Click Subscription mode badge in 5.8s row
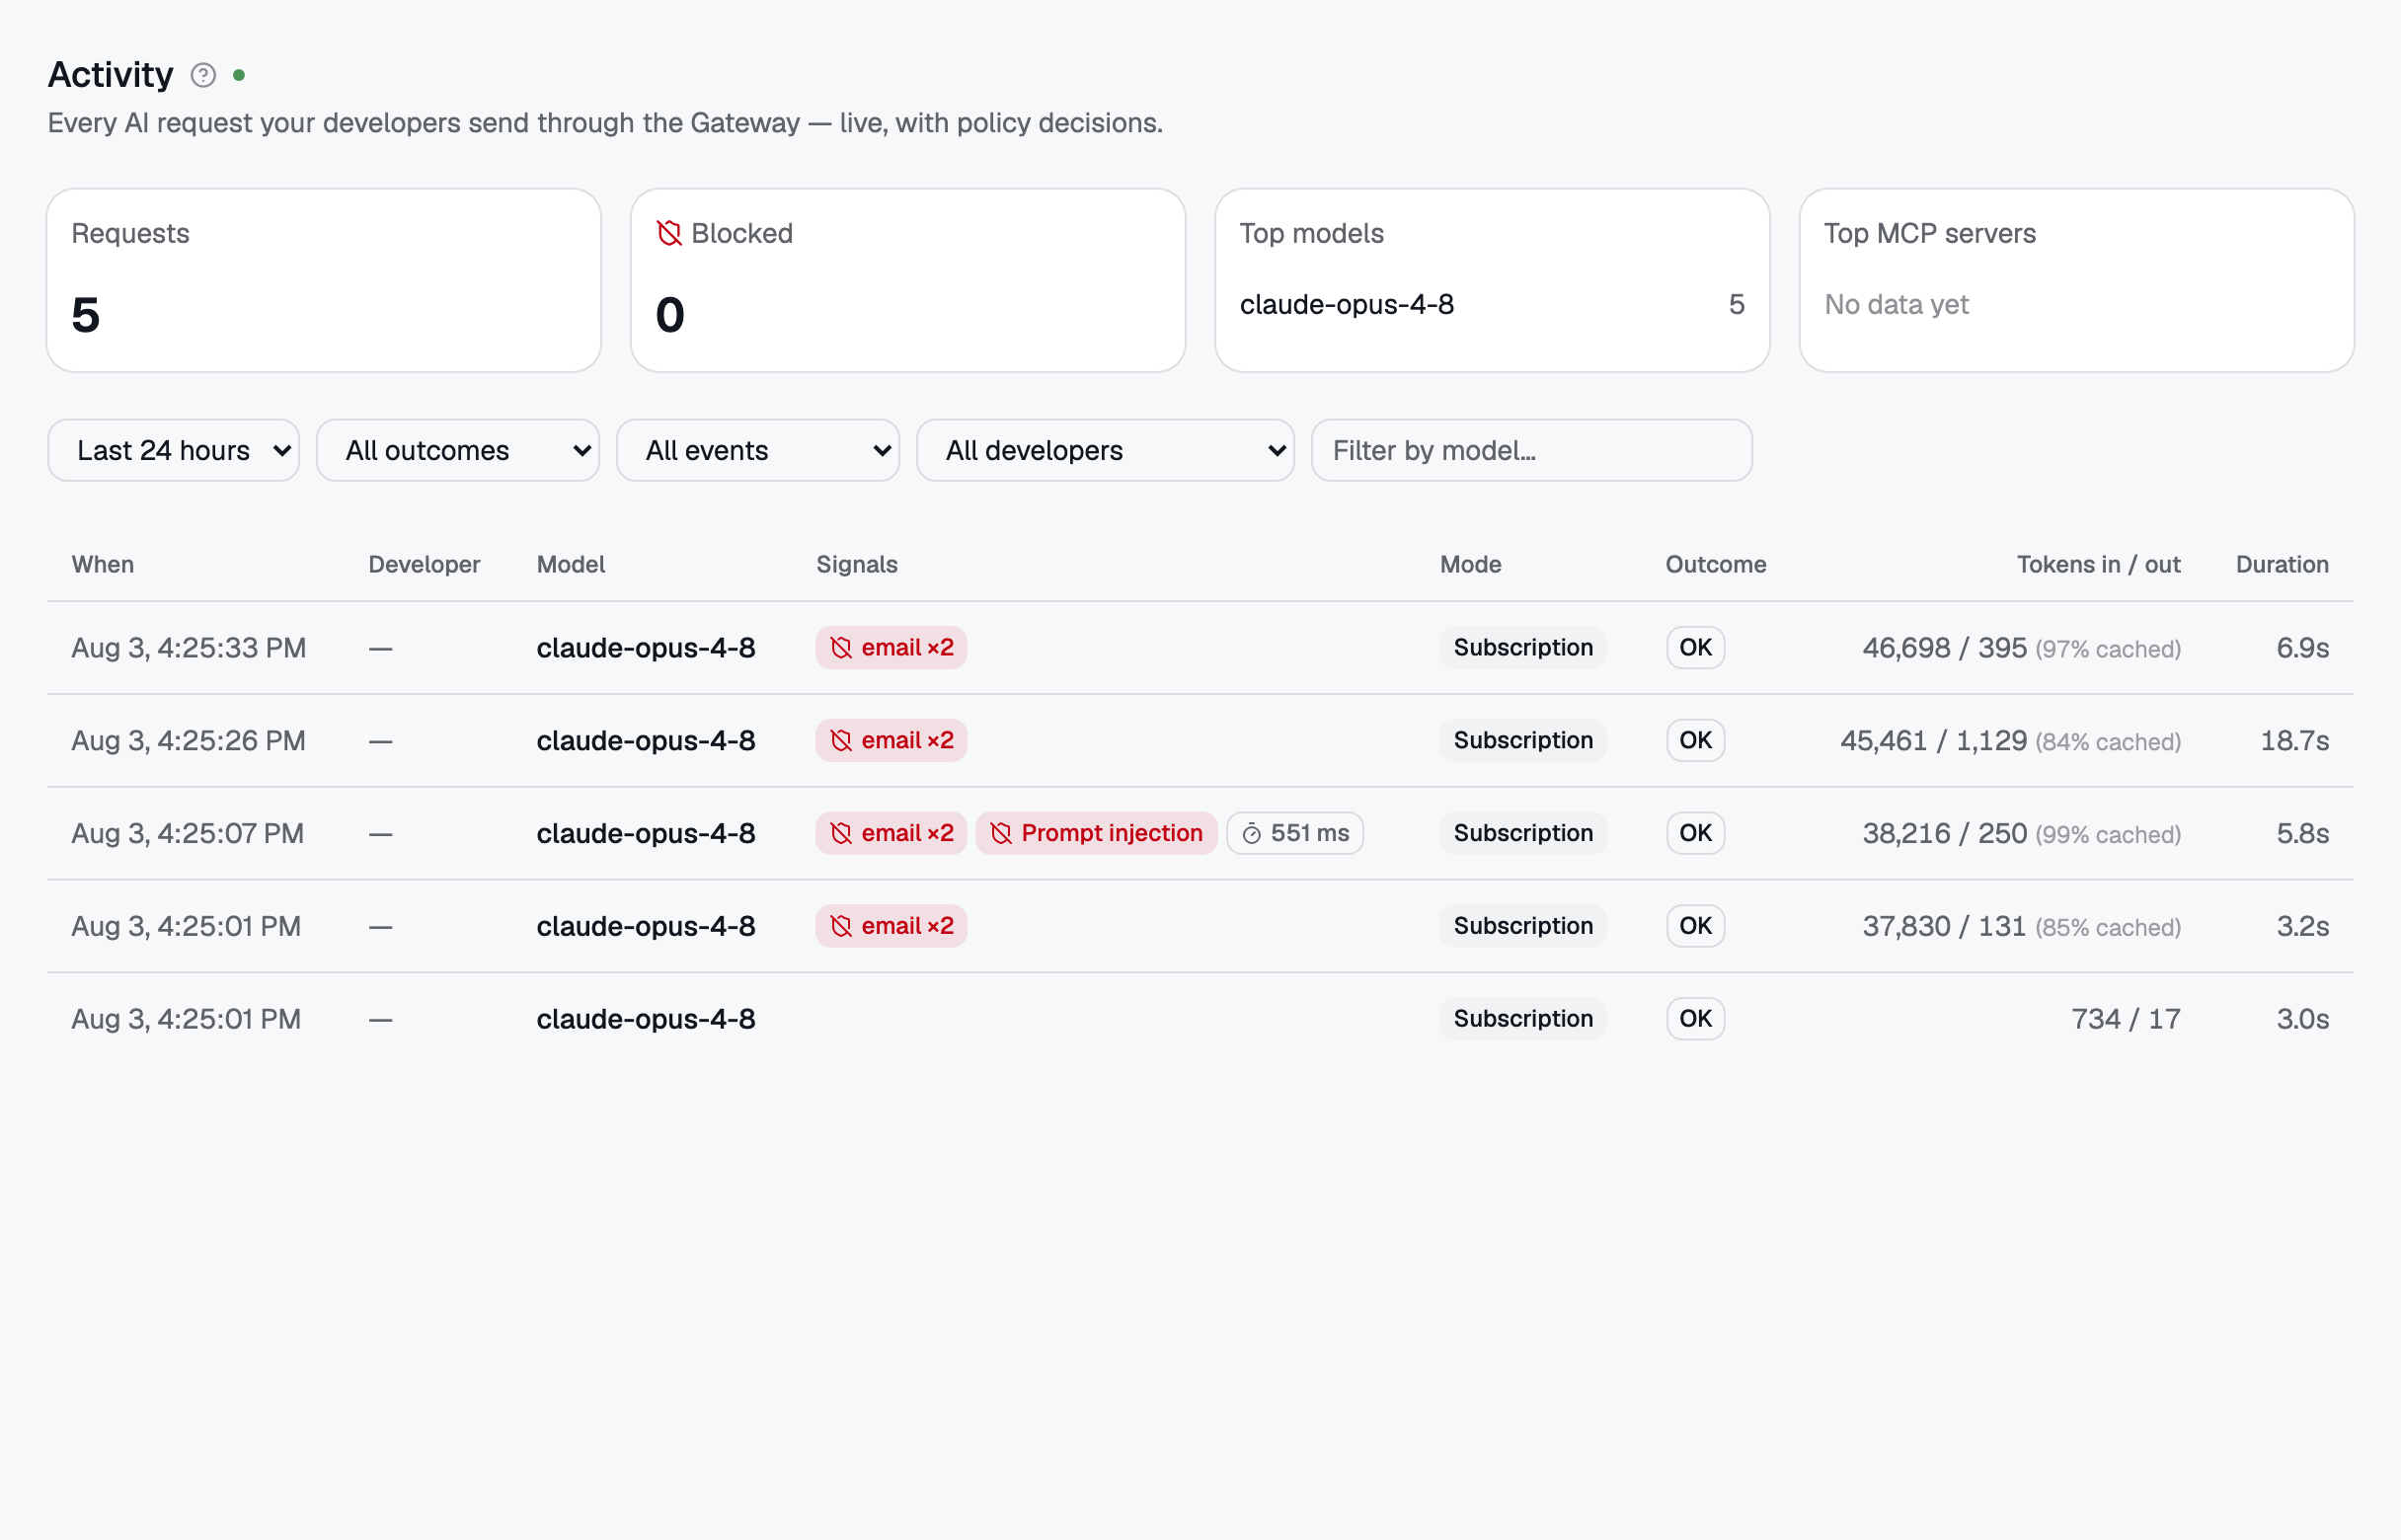 1524,834
